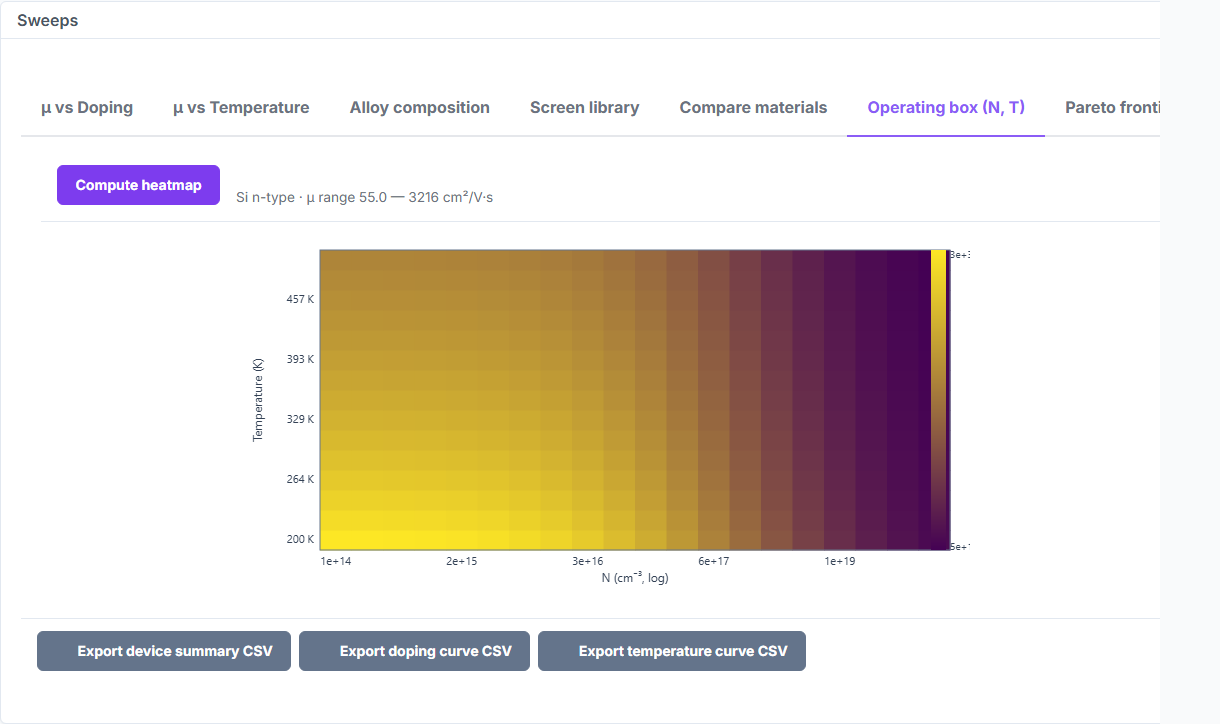Click the 2e+15 doping tick label

click(461, 561)
